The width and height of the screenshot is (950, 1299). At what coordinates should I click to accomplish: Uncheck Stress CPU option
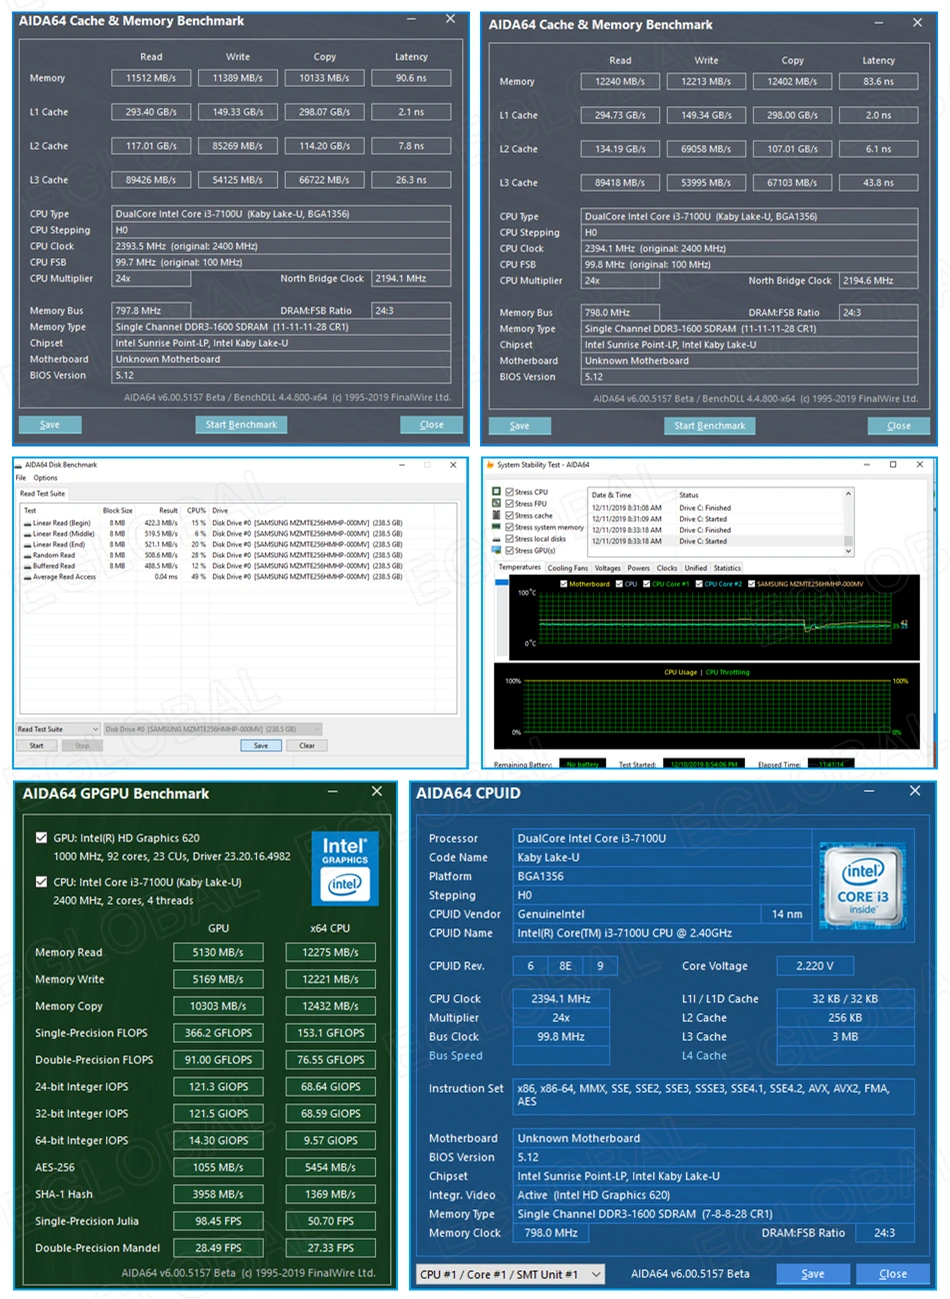pyautogui.click(x=510, y=492)
